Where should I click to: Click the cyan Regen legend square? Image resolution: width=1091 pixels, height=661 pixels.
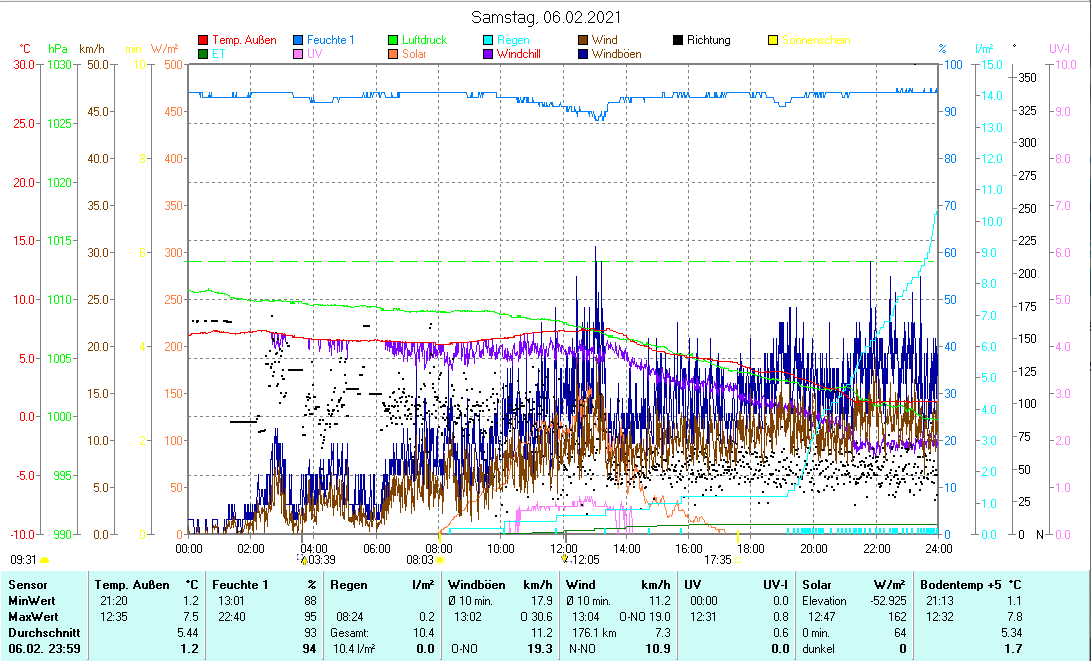click(x=488, y=40)
